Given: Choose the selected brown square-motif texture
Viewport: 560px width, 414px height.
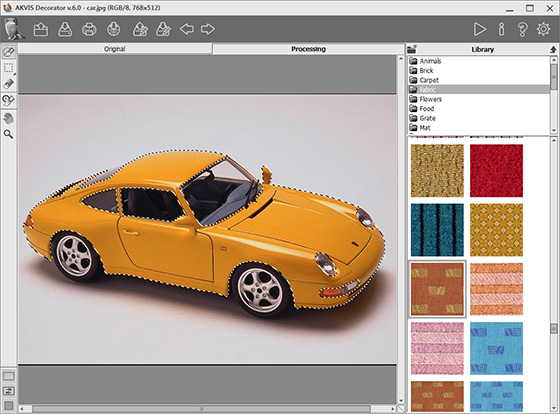Looking at the screenshot, I should click(x=437, y=289).
